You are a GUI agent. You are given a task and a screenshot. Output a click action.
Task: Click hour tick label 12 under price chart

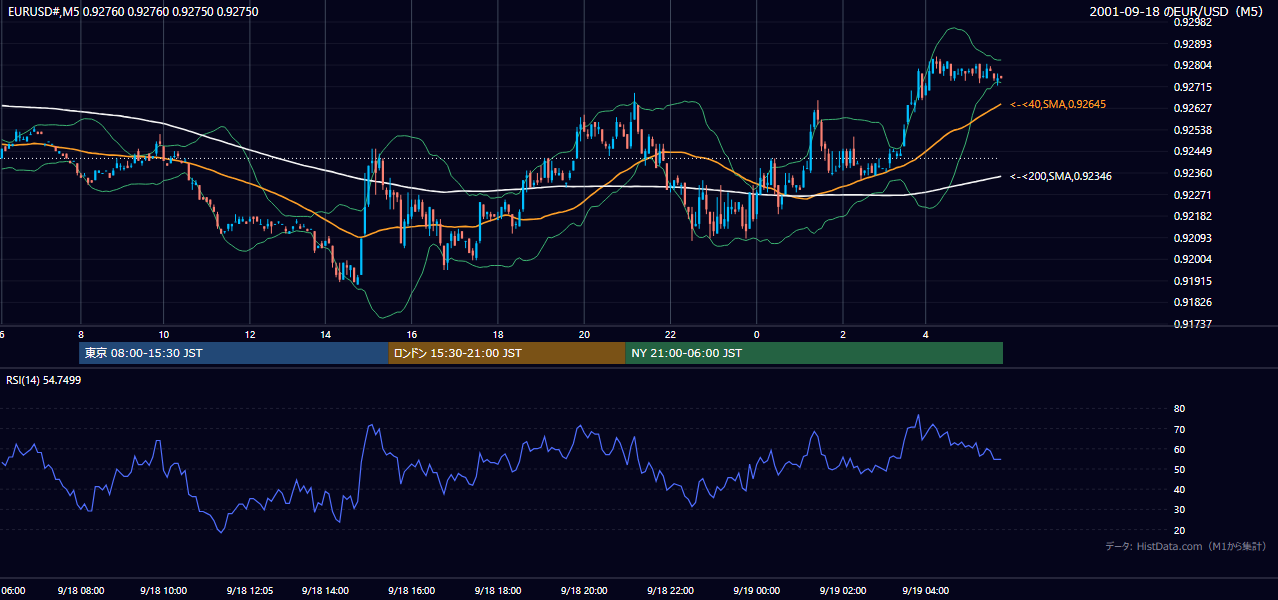coord(250,334)
